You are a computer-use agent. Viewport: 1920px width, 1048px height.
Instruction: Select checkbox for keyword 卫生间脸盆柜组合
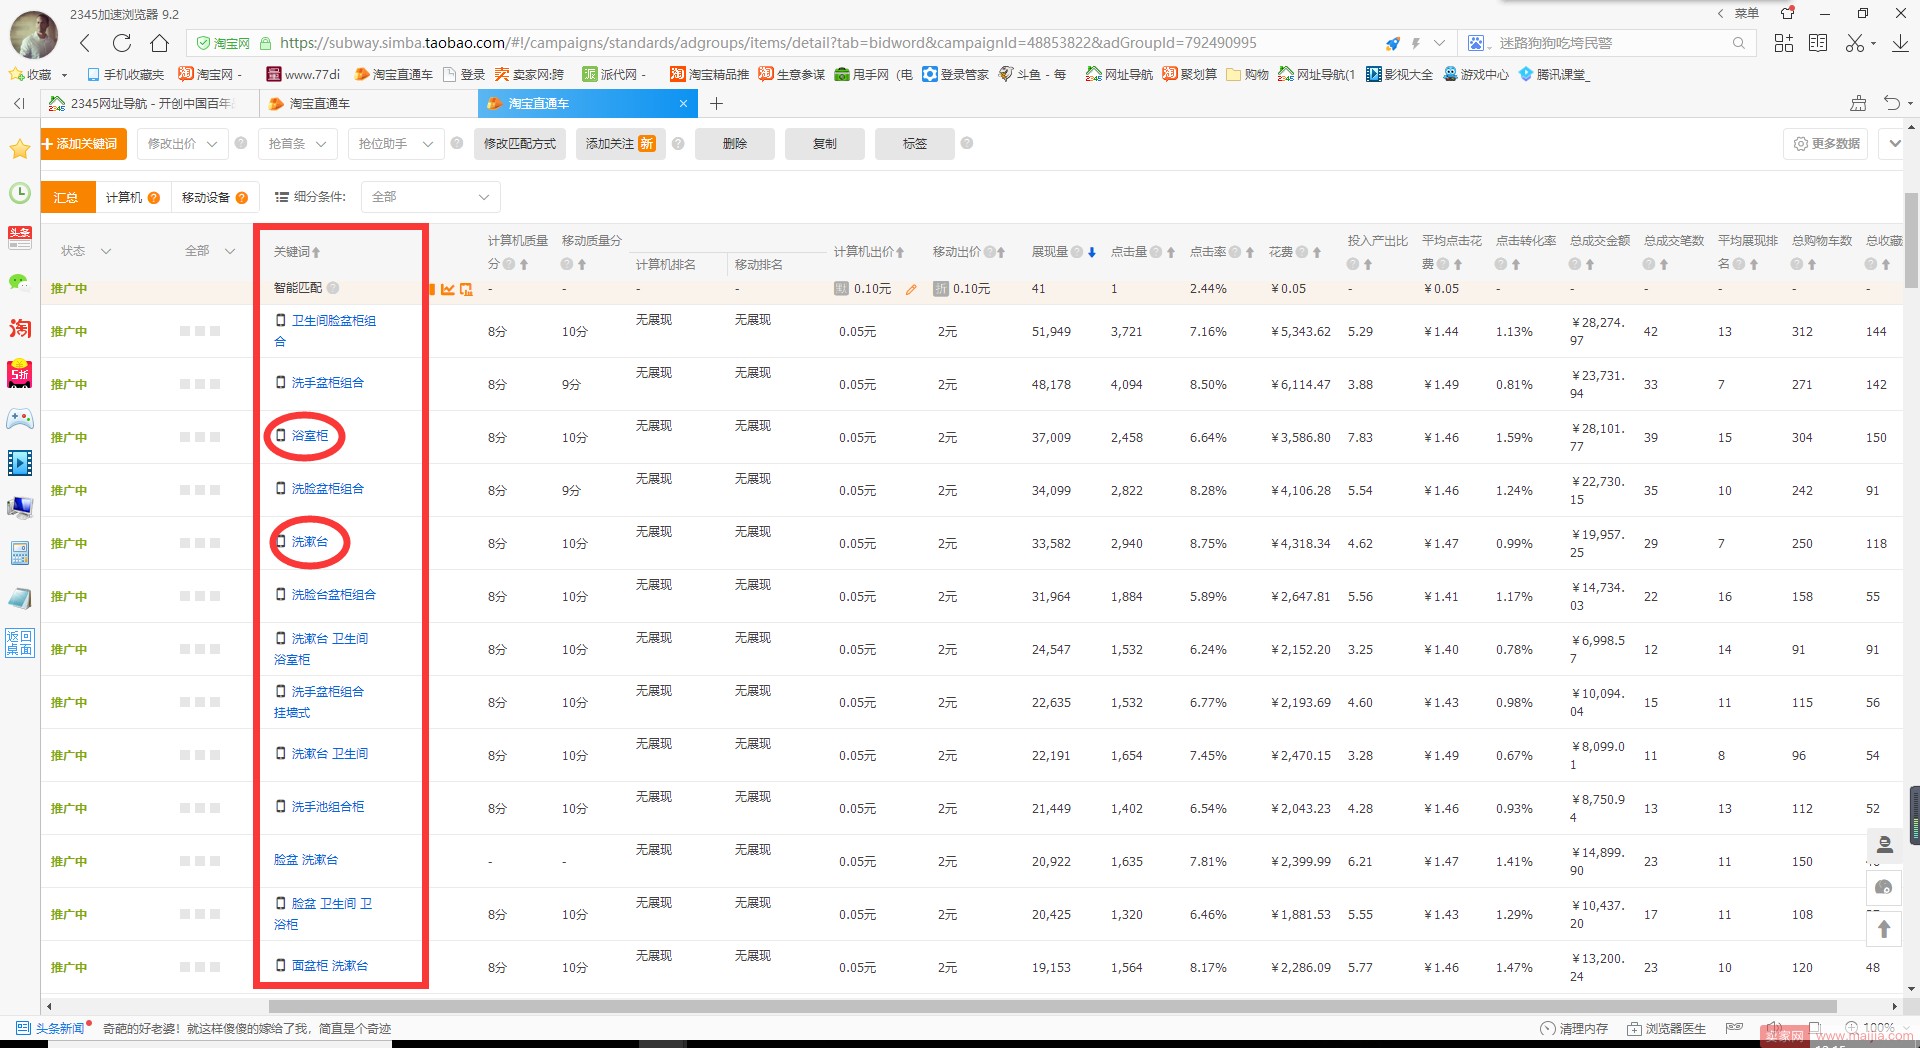pyautogui.click(x=281, y=321)
